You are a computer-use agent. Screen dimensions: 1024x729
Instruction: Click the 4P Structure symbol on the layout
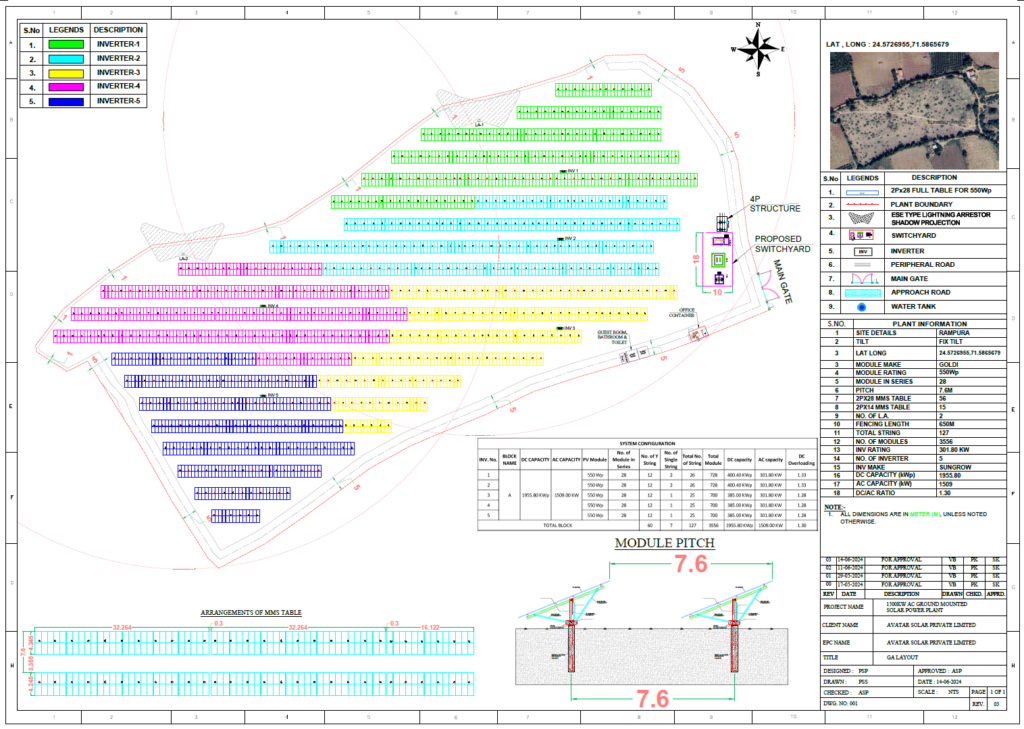pyautogui.click(x=722, y=222)
